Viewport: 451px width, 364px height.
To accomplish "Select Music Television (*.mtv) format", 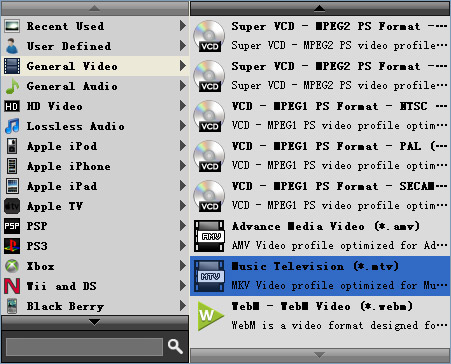I will pyautogui.click(x=320, y=276).
